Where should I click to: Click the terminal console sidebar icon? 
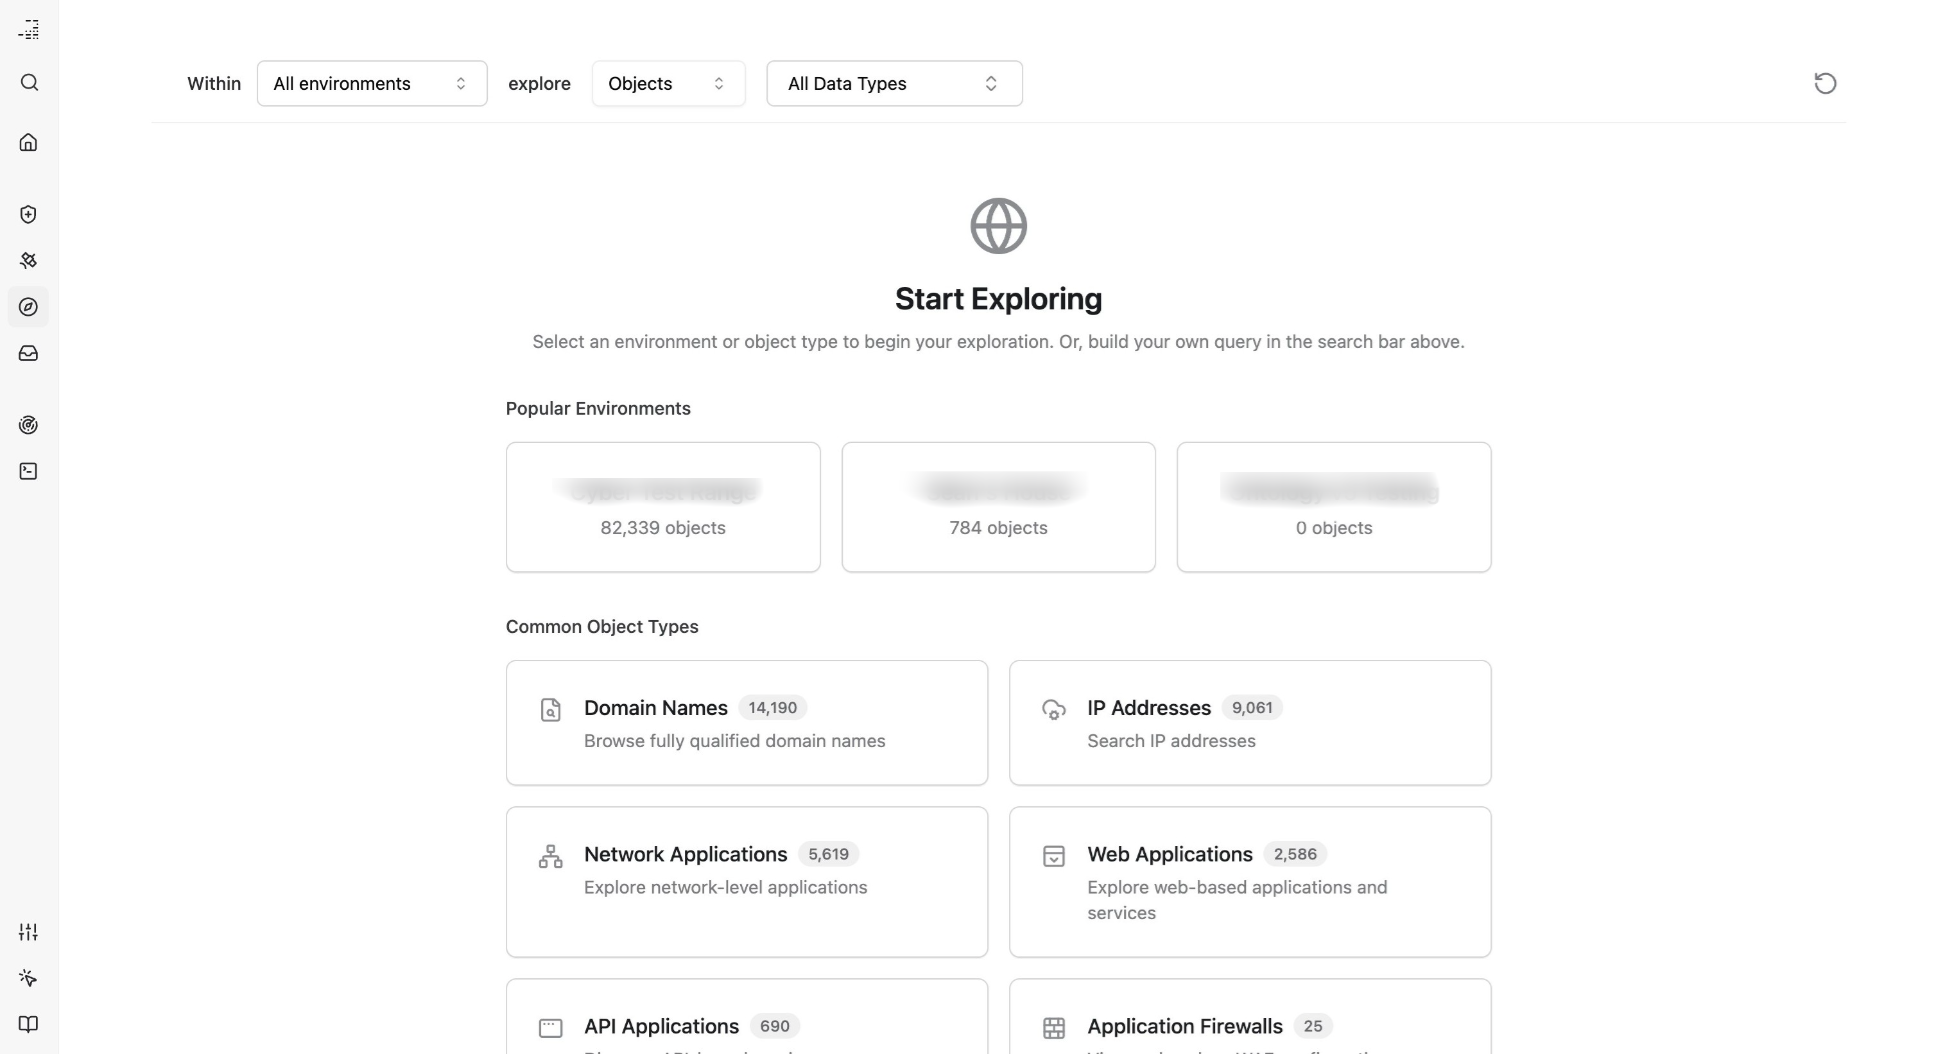[x=29, y=471]
